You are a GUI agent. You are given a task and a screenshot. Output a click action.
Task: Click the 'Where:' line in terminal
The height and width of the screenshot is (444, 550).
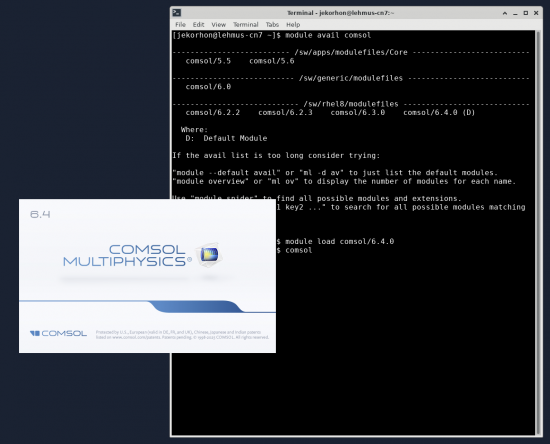(x=194, y=130)
